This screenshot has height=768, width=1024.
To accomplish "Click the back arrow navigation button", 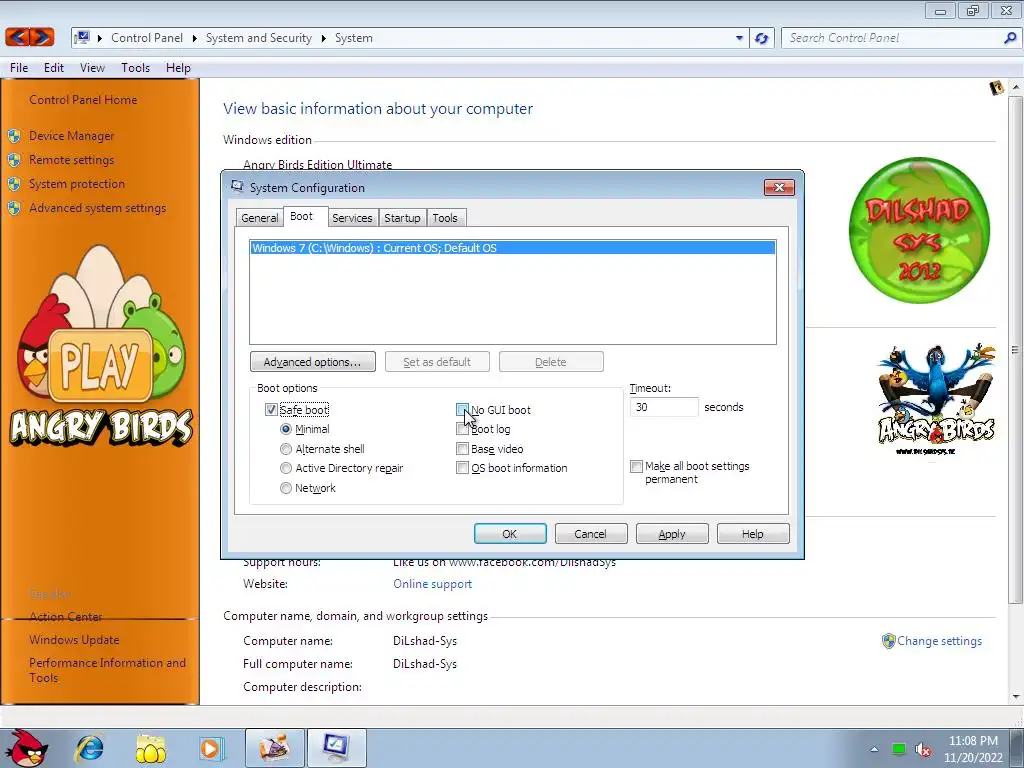I will [18, 37].
